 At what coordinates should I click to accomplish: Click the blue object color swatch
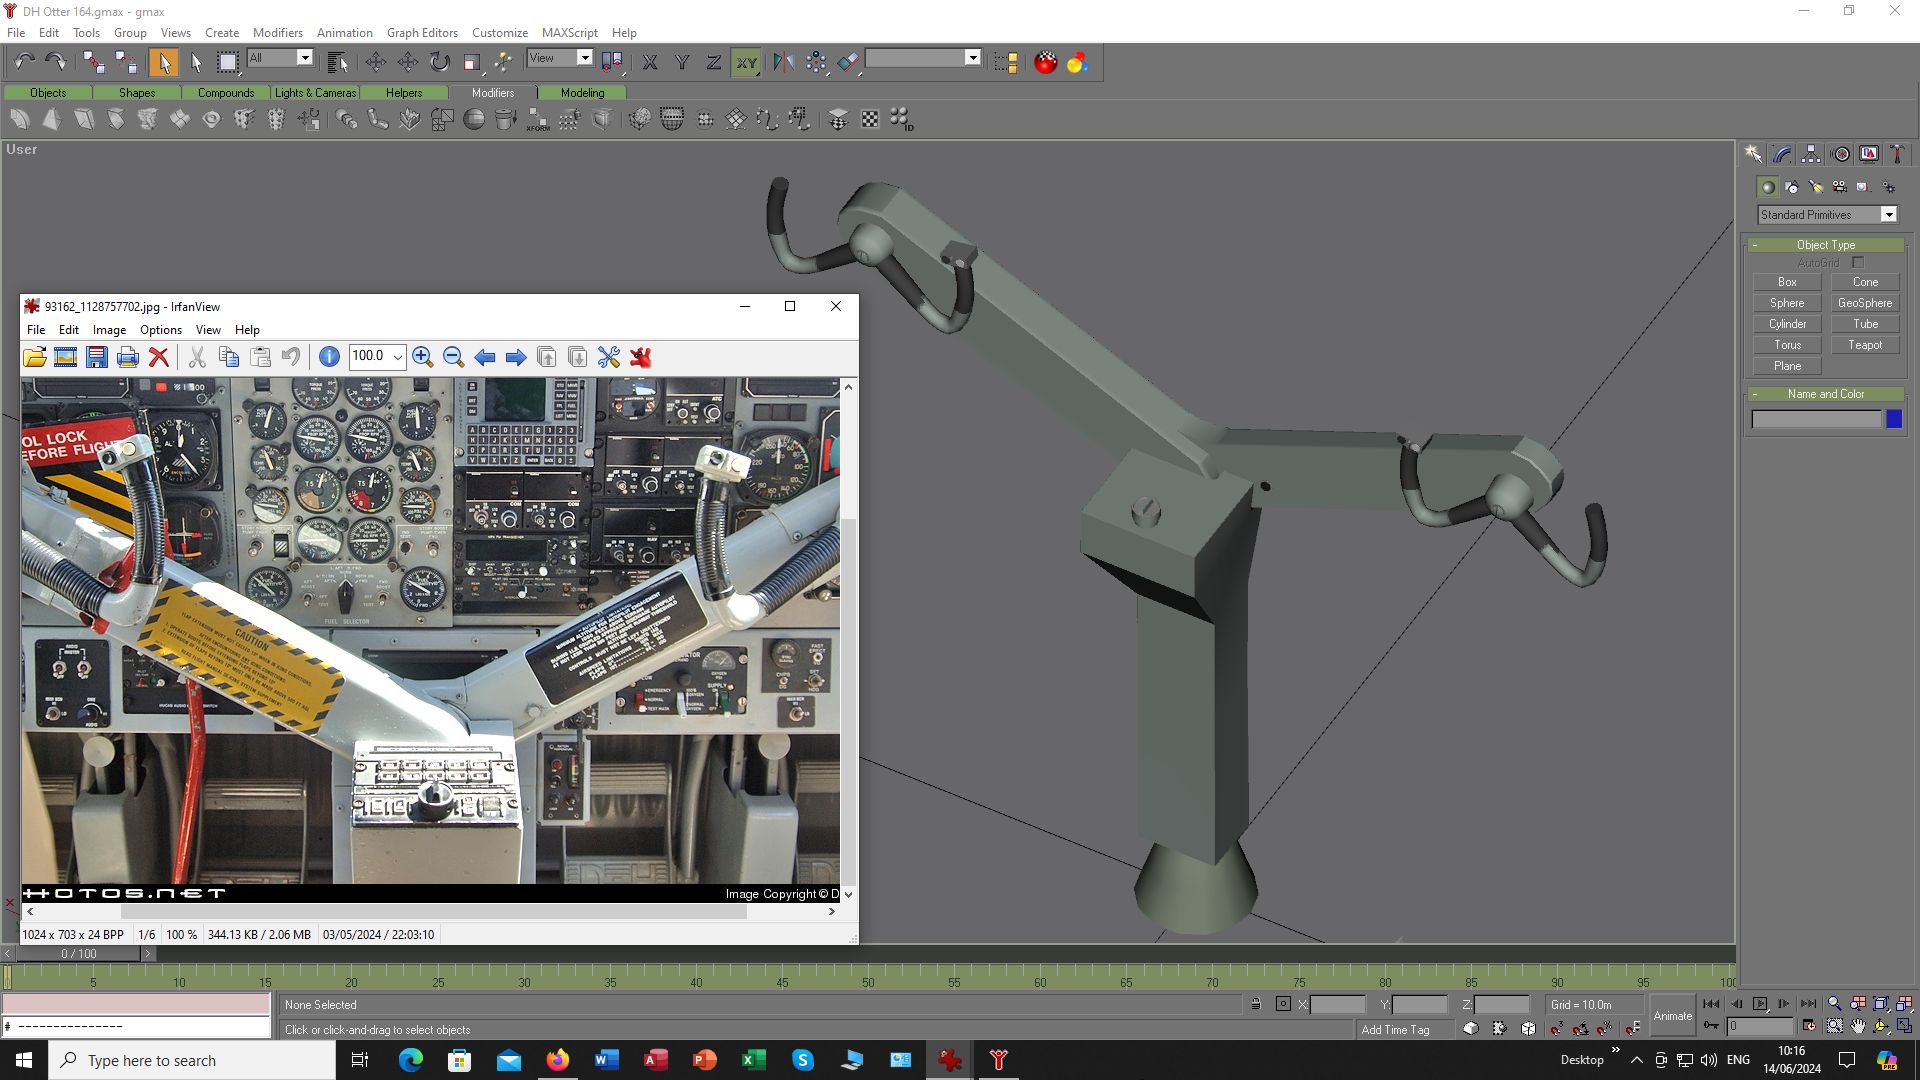(x=1893, y=420)
